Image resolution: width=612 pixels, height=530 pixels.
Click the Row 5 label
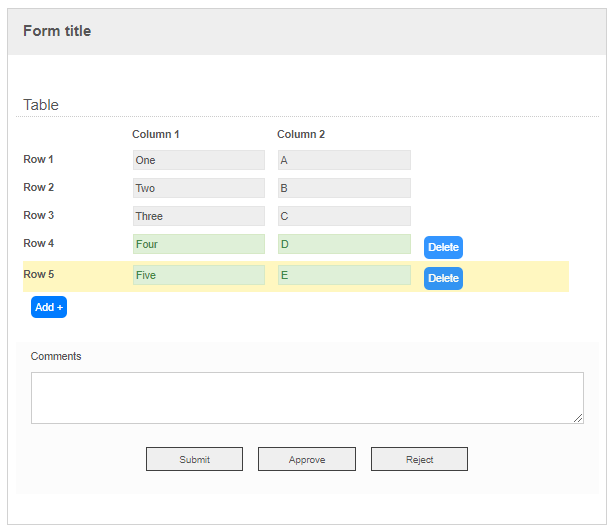coord(39,274)
